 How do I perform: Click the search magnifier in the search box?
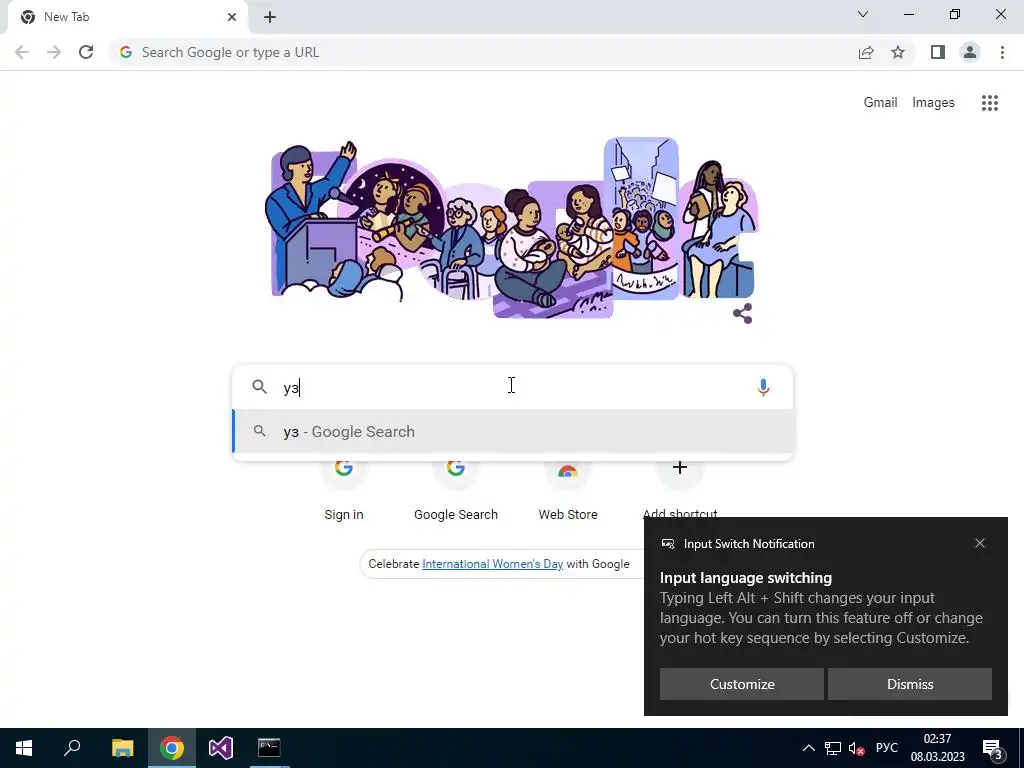pos(259,387)
